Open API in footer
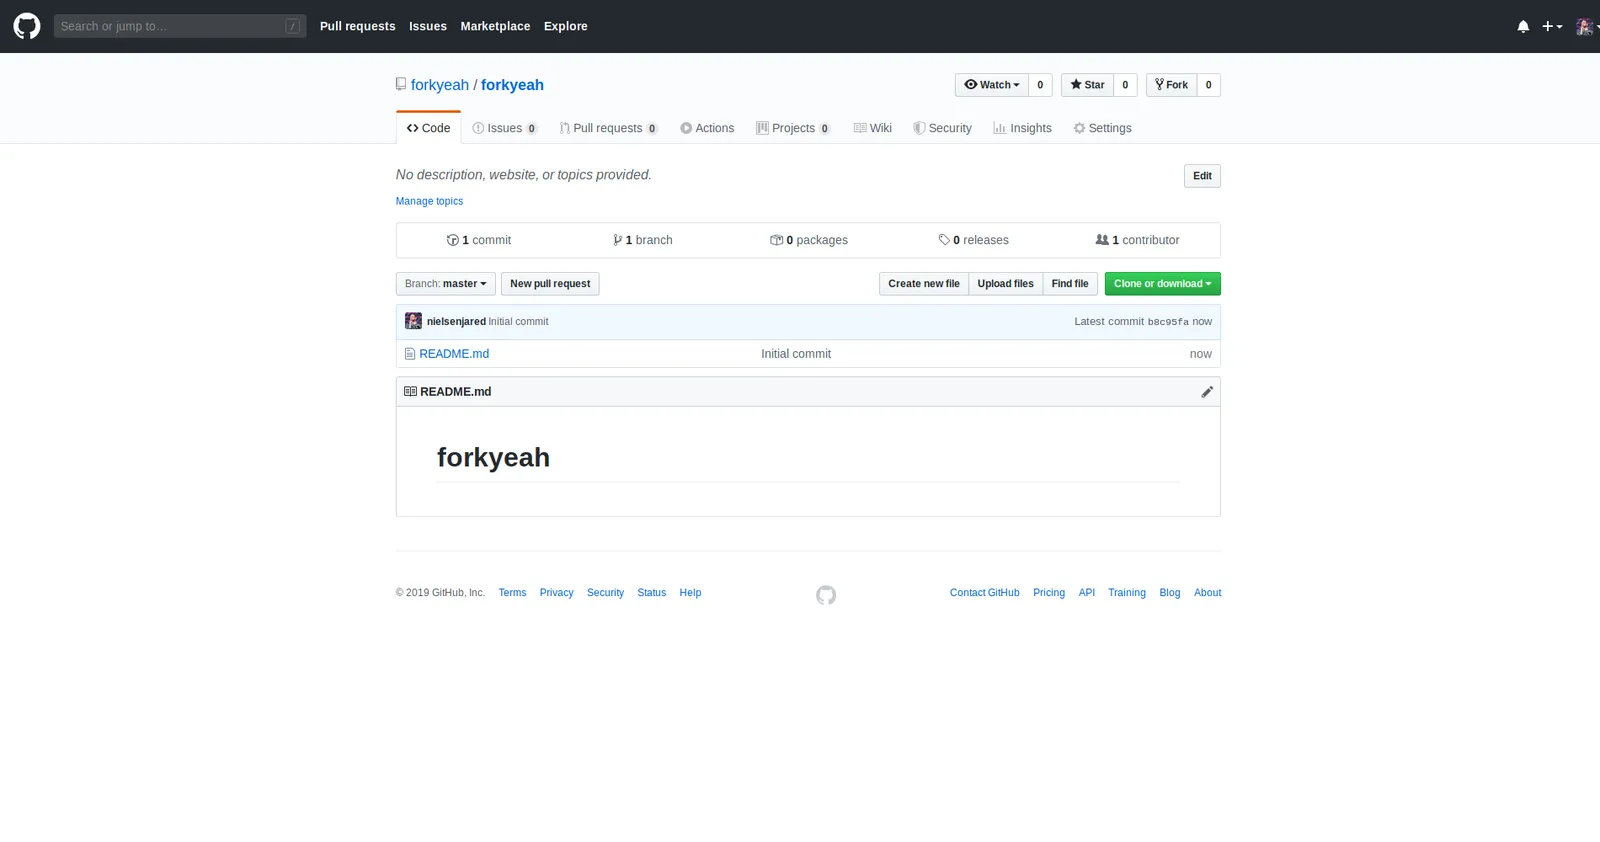The height and width of the screenshot is (842, 1600). tap(1086, 593)
